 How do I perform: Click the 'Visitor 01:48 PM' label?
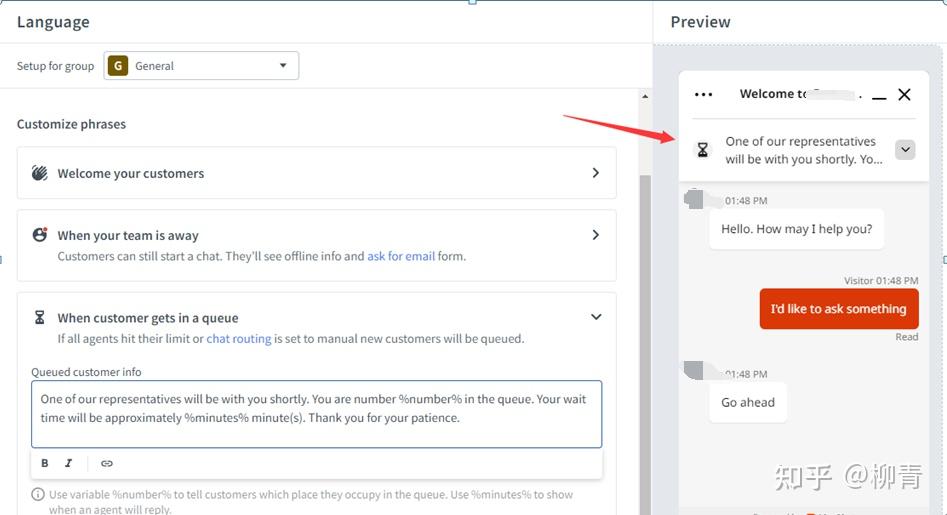[881, 281]
